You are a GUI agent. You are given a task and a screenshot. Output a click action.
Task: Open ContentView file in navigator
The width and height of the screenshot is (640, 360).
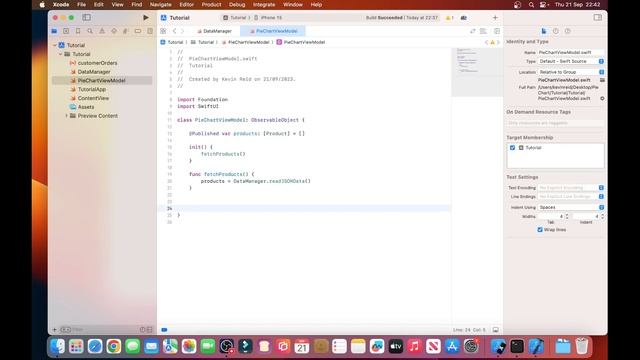point(93,98)
